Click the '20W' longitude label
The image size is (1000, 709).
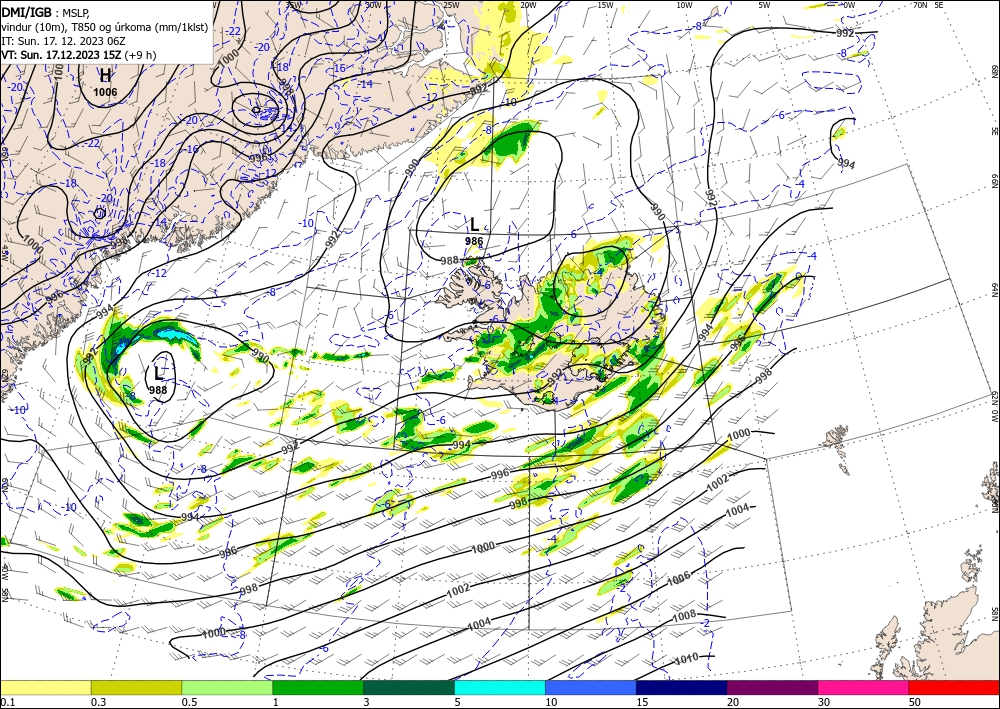pos(527,5)
